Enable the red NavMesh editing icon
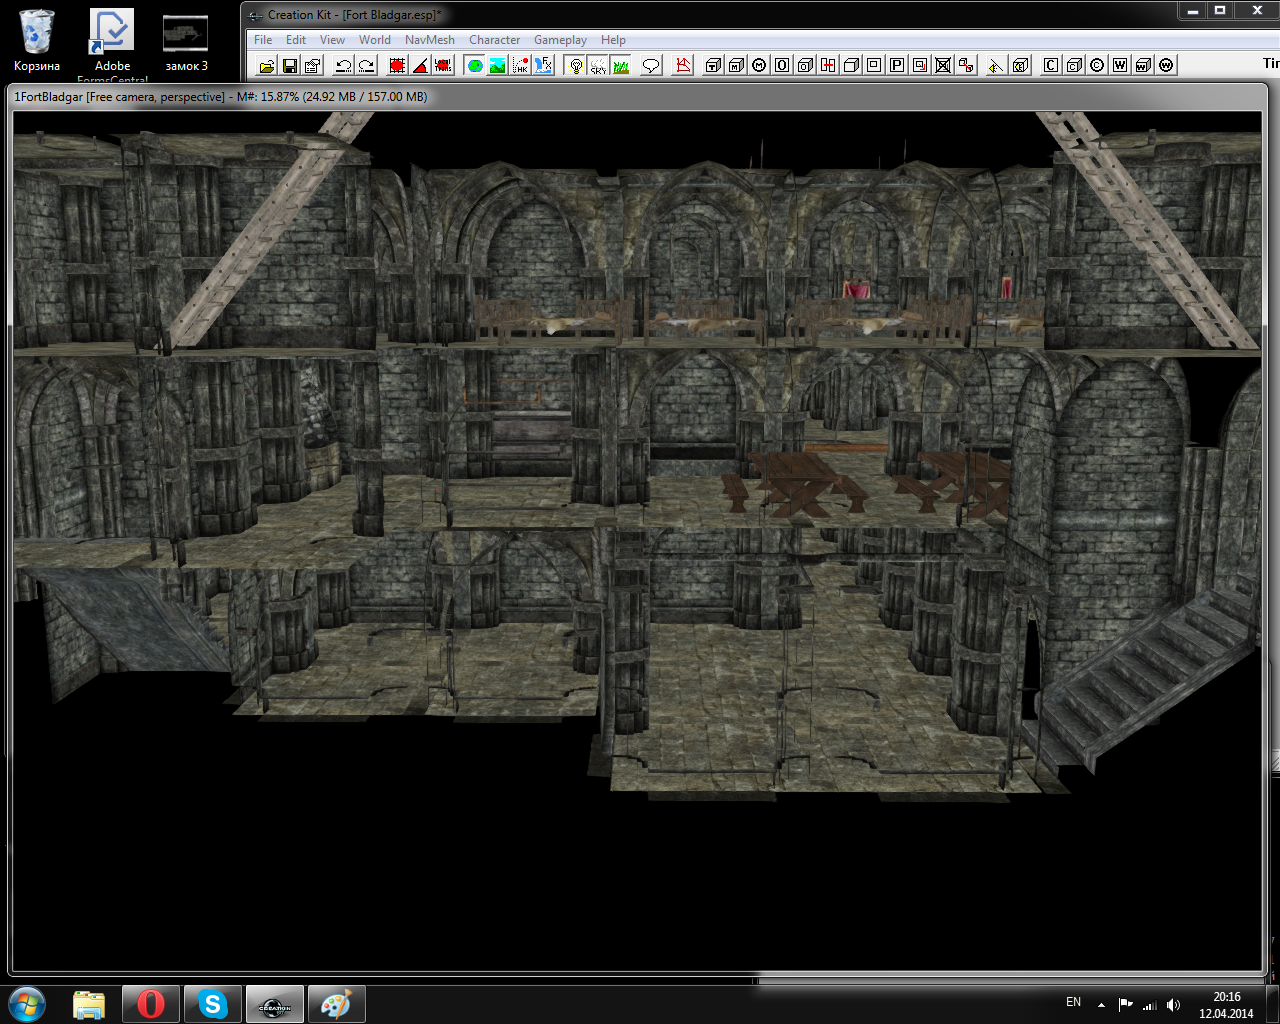1280x1024 pixels. [683, 65]
